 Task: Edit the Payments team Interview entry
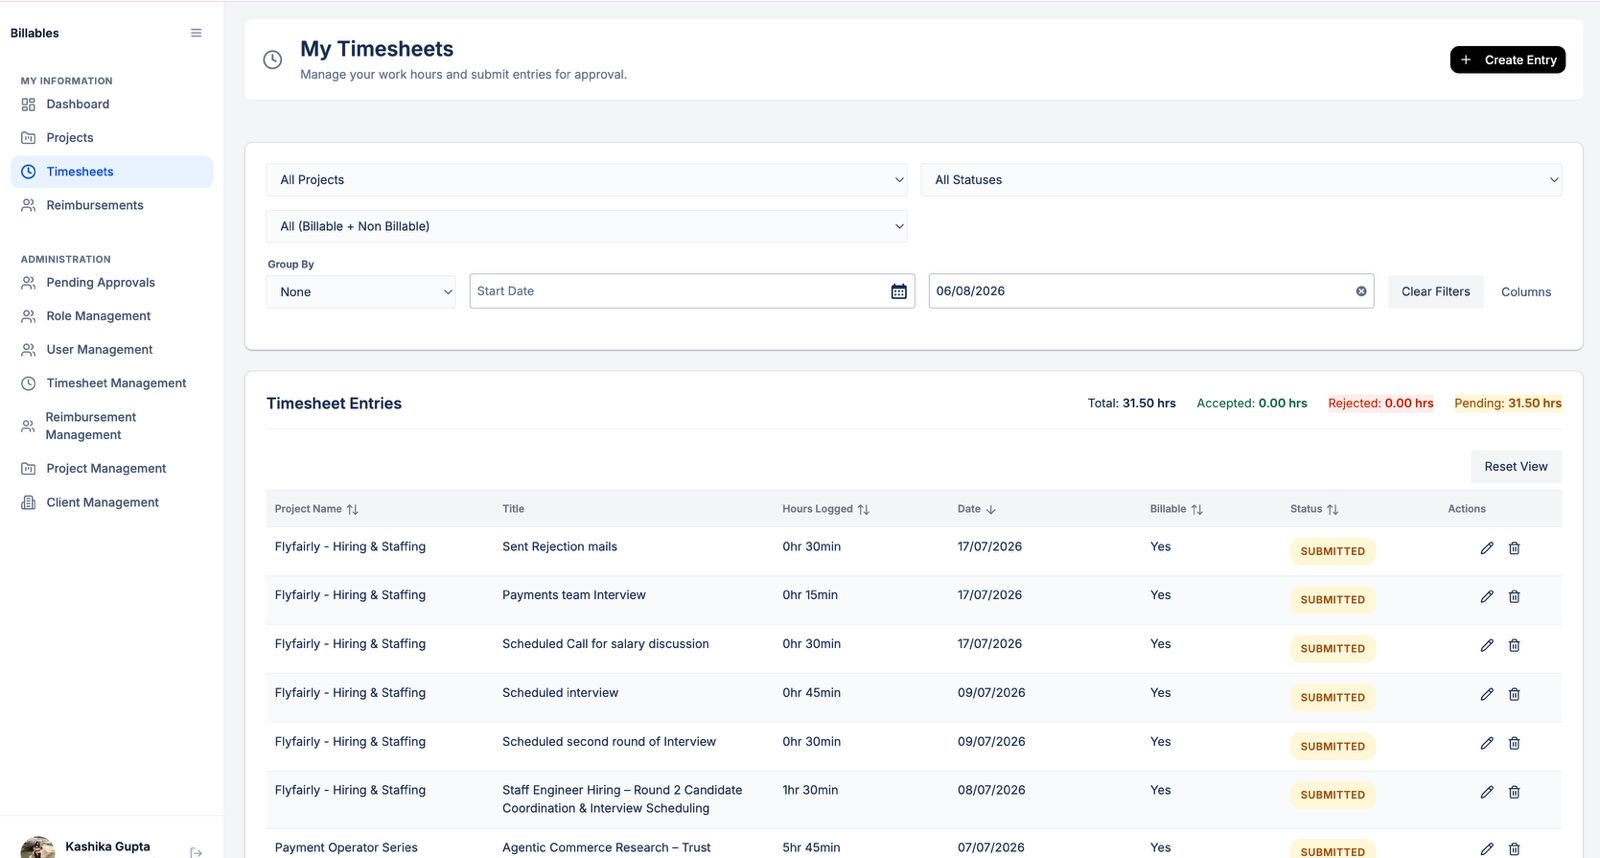click(x=1487, y=597)
